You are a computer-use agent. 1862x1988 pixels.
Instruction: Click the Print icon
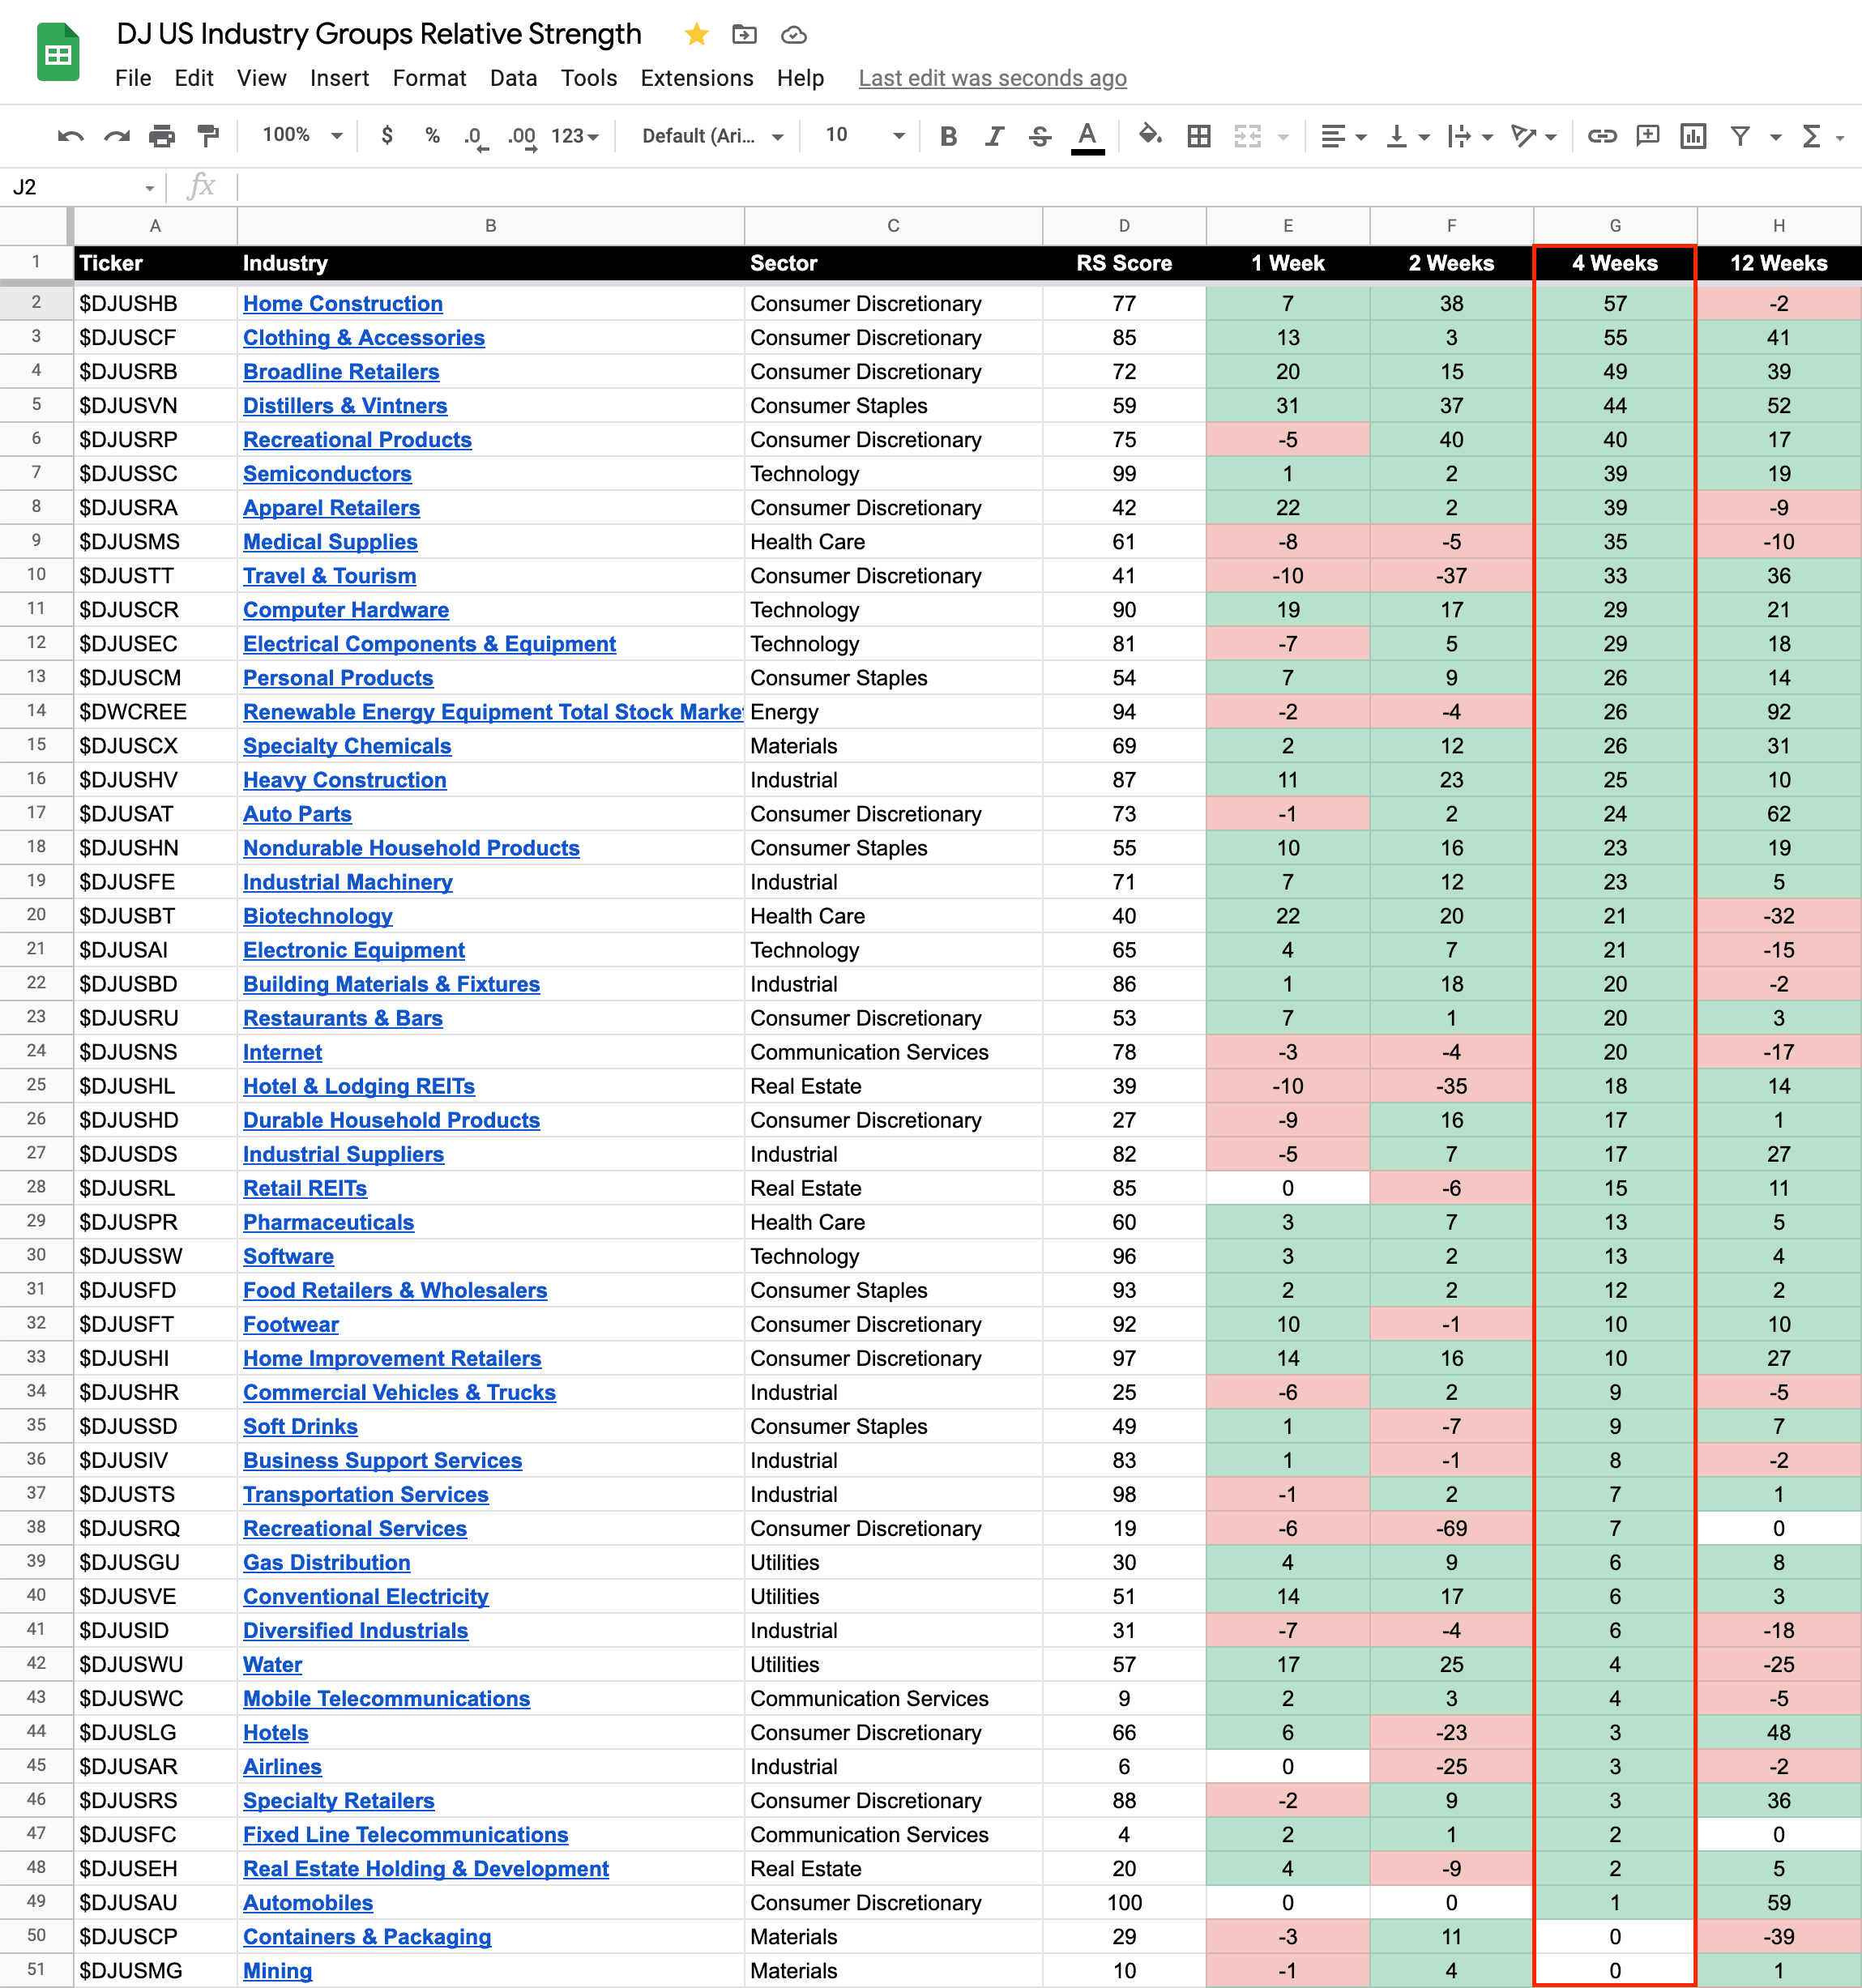click(162, 136)
